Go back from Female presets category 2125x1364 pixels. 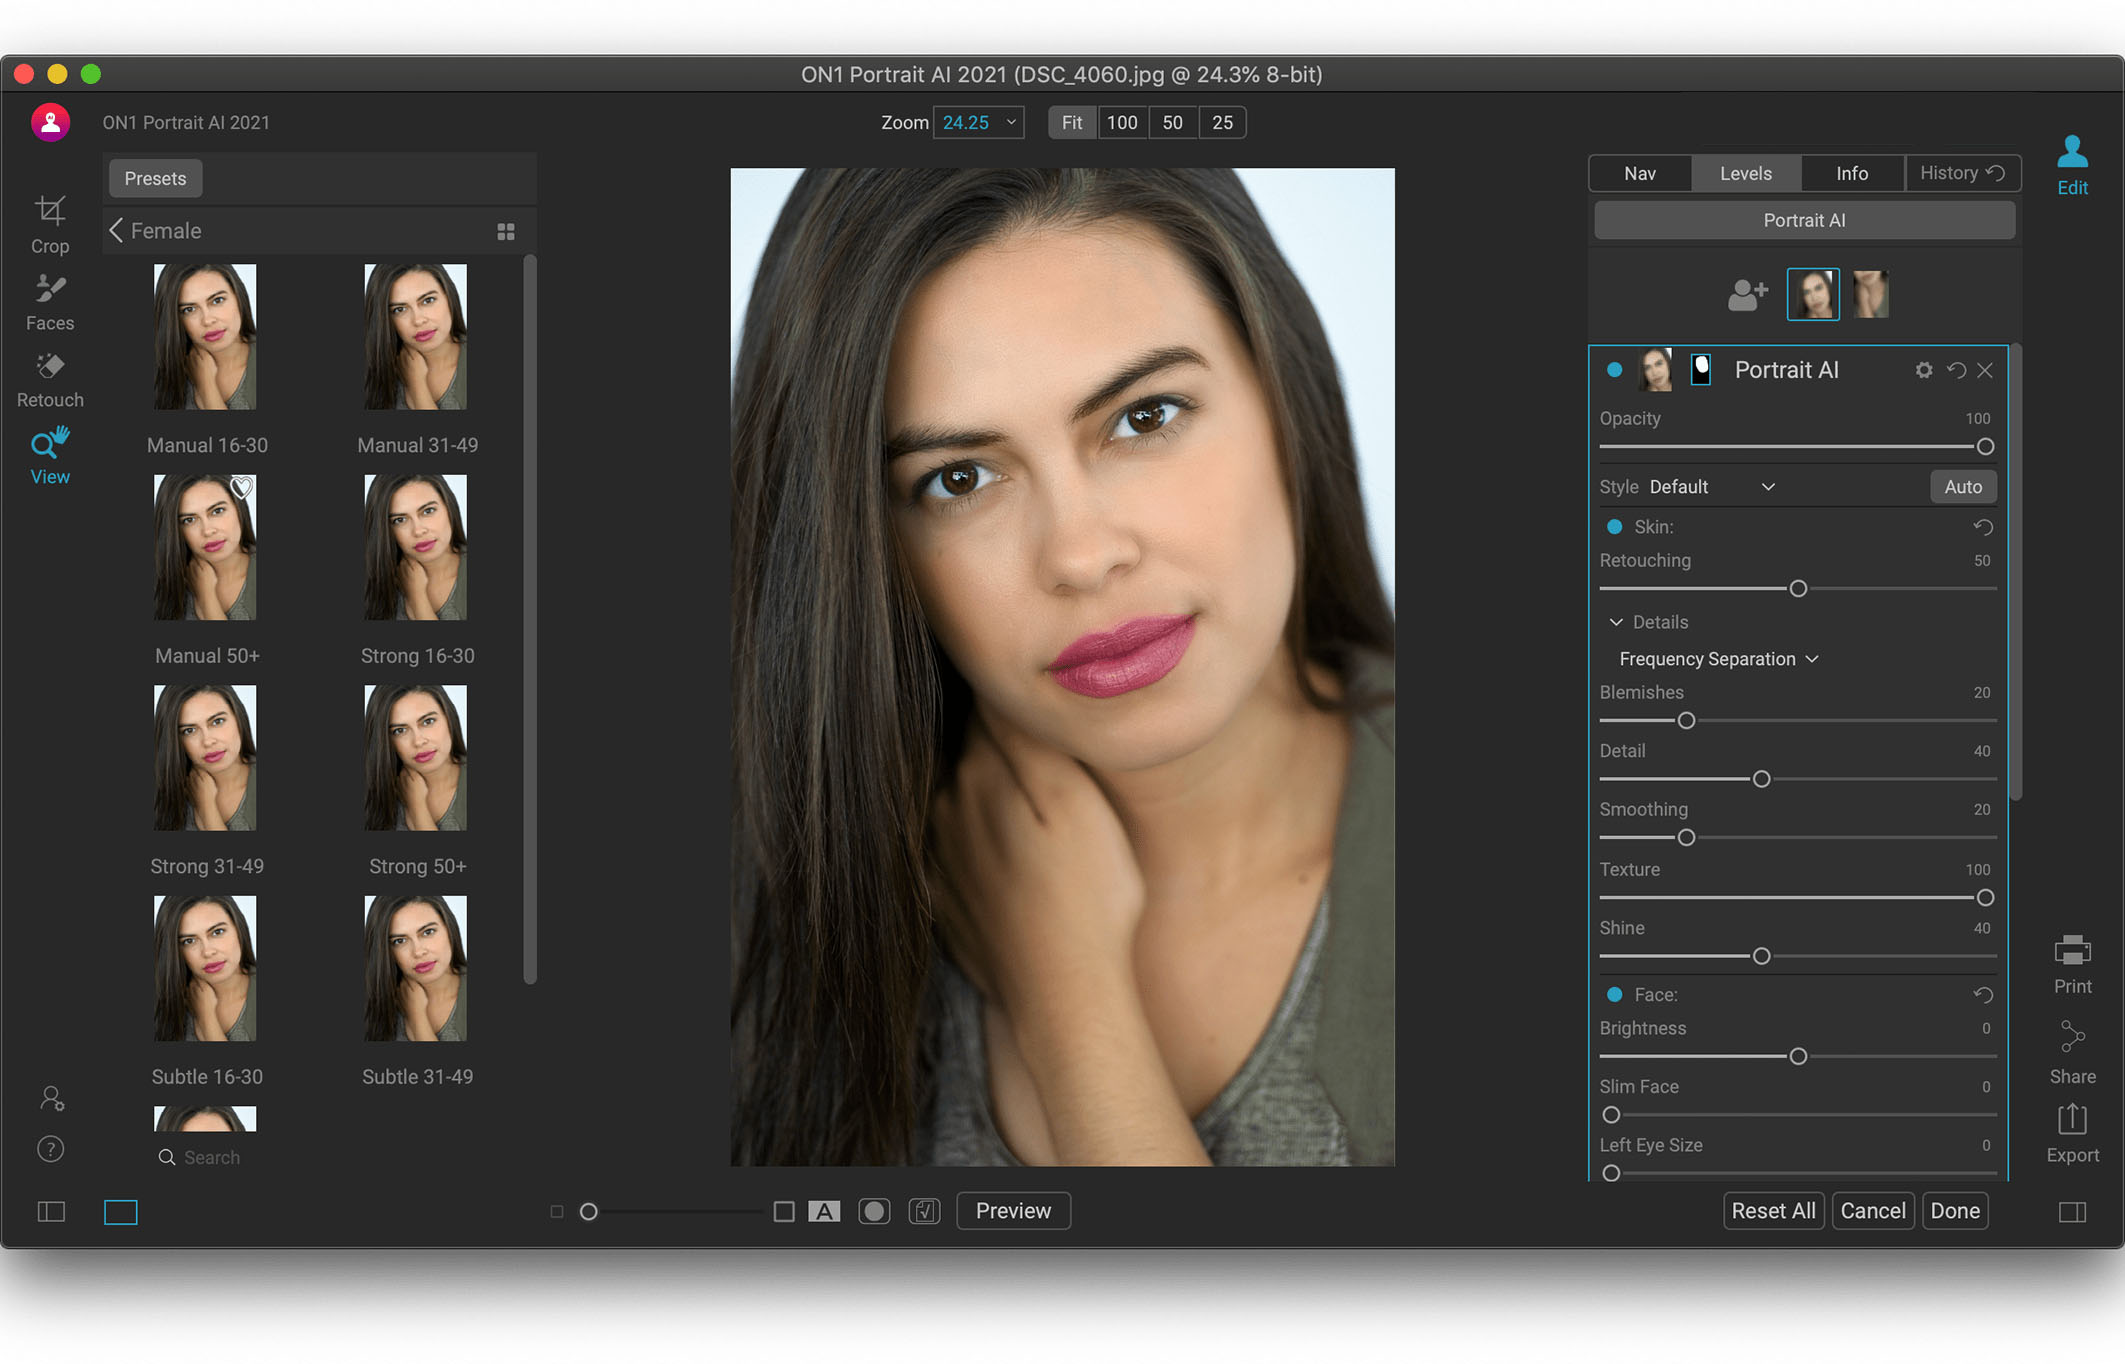tap(116, 231)
